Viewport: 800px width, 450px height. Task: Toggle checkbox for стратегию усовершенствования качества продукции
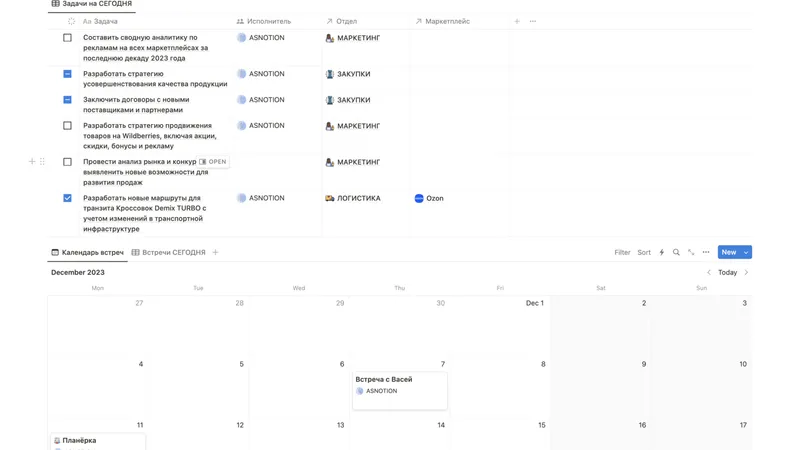(67, 74)
